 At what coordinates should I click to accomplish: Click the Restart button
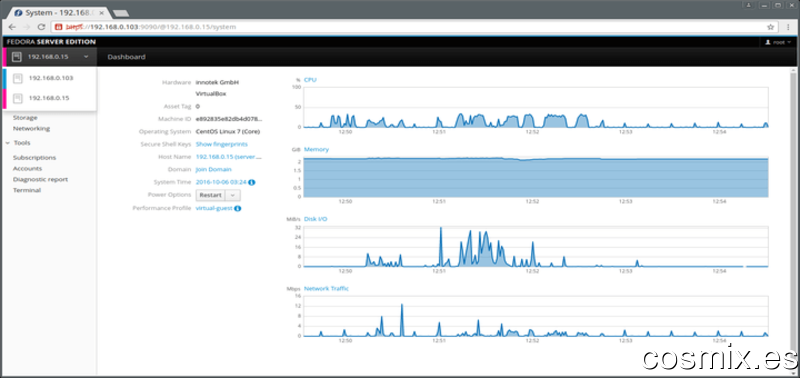pos(211,195)
